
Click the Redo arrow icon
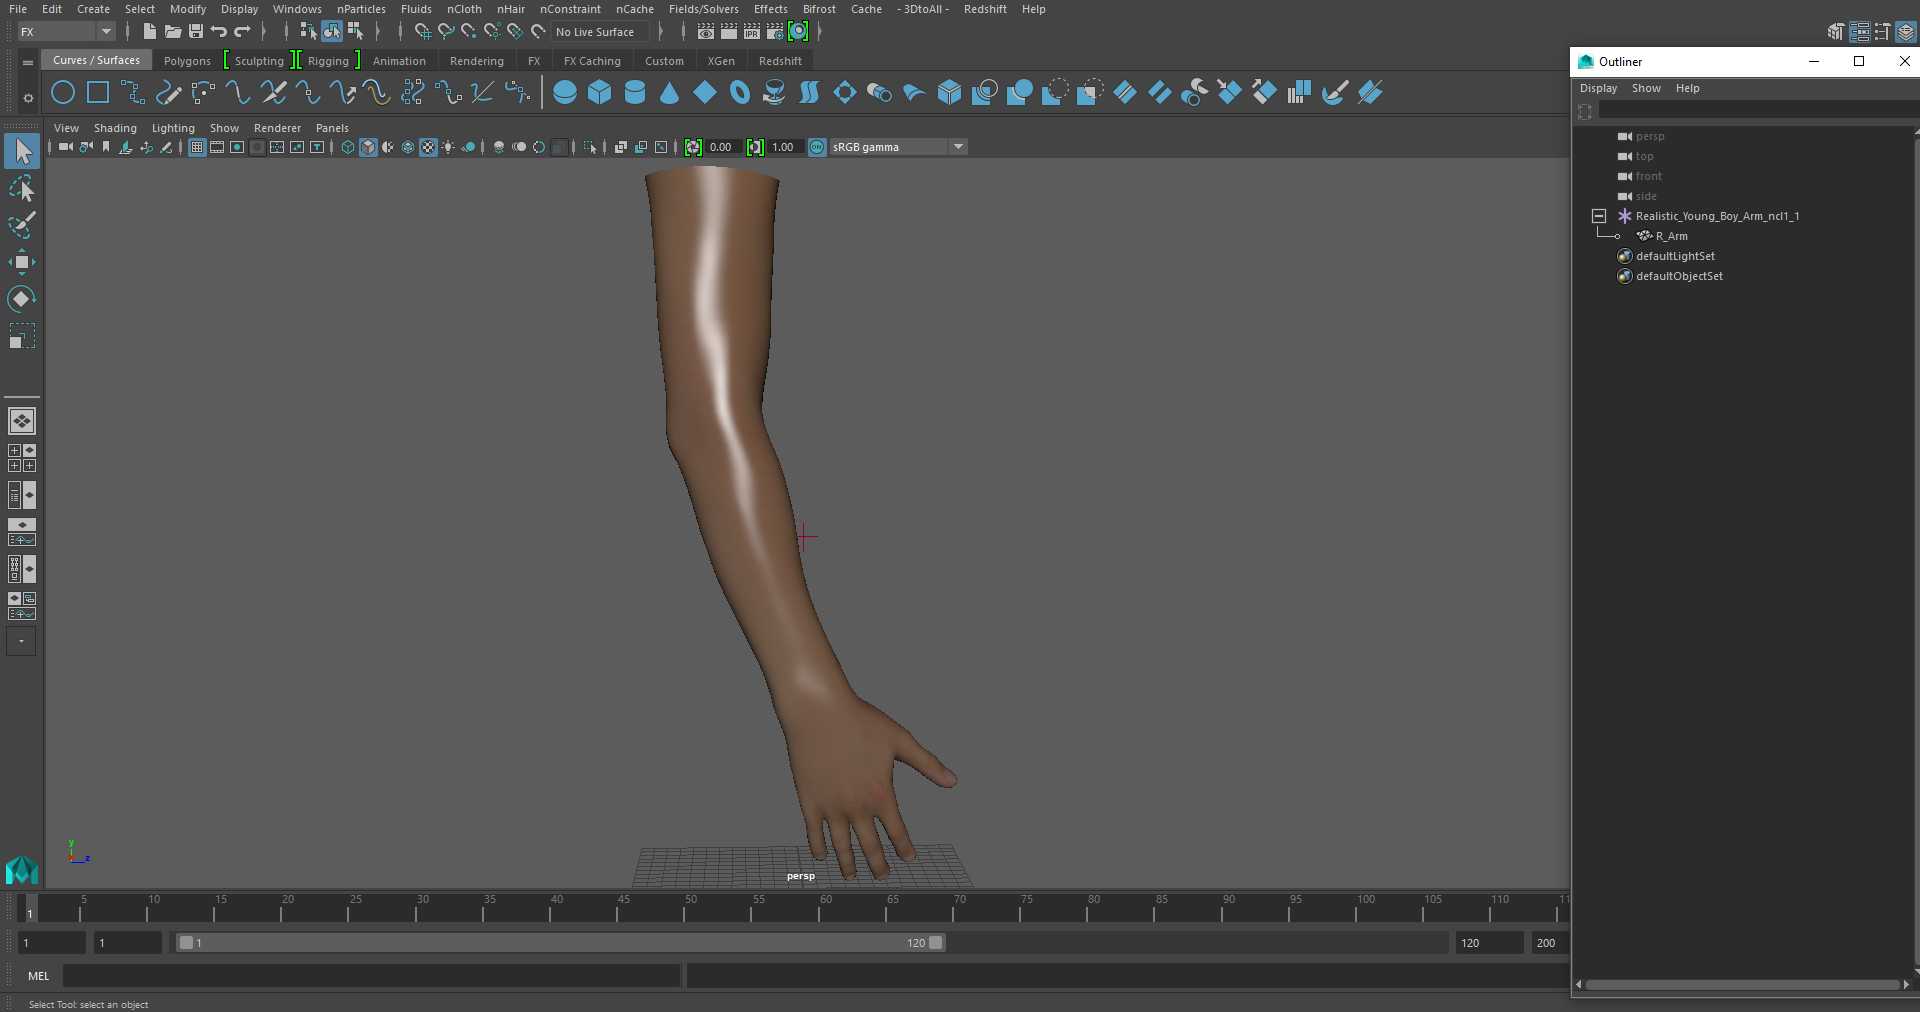pos(242,32)
